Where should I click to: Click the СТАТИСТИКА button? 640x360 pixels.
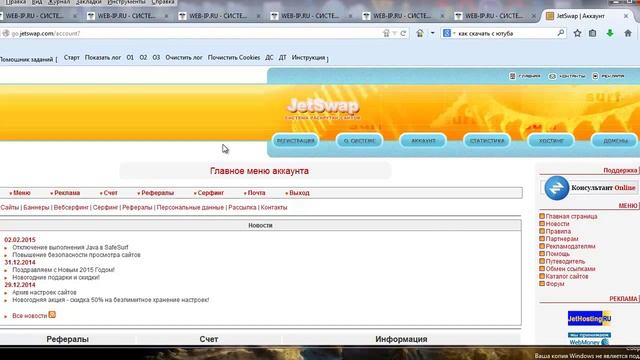(x=487, y=141)
